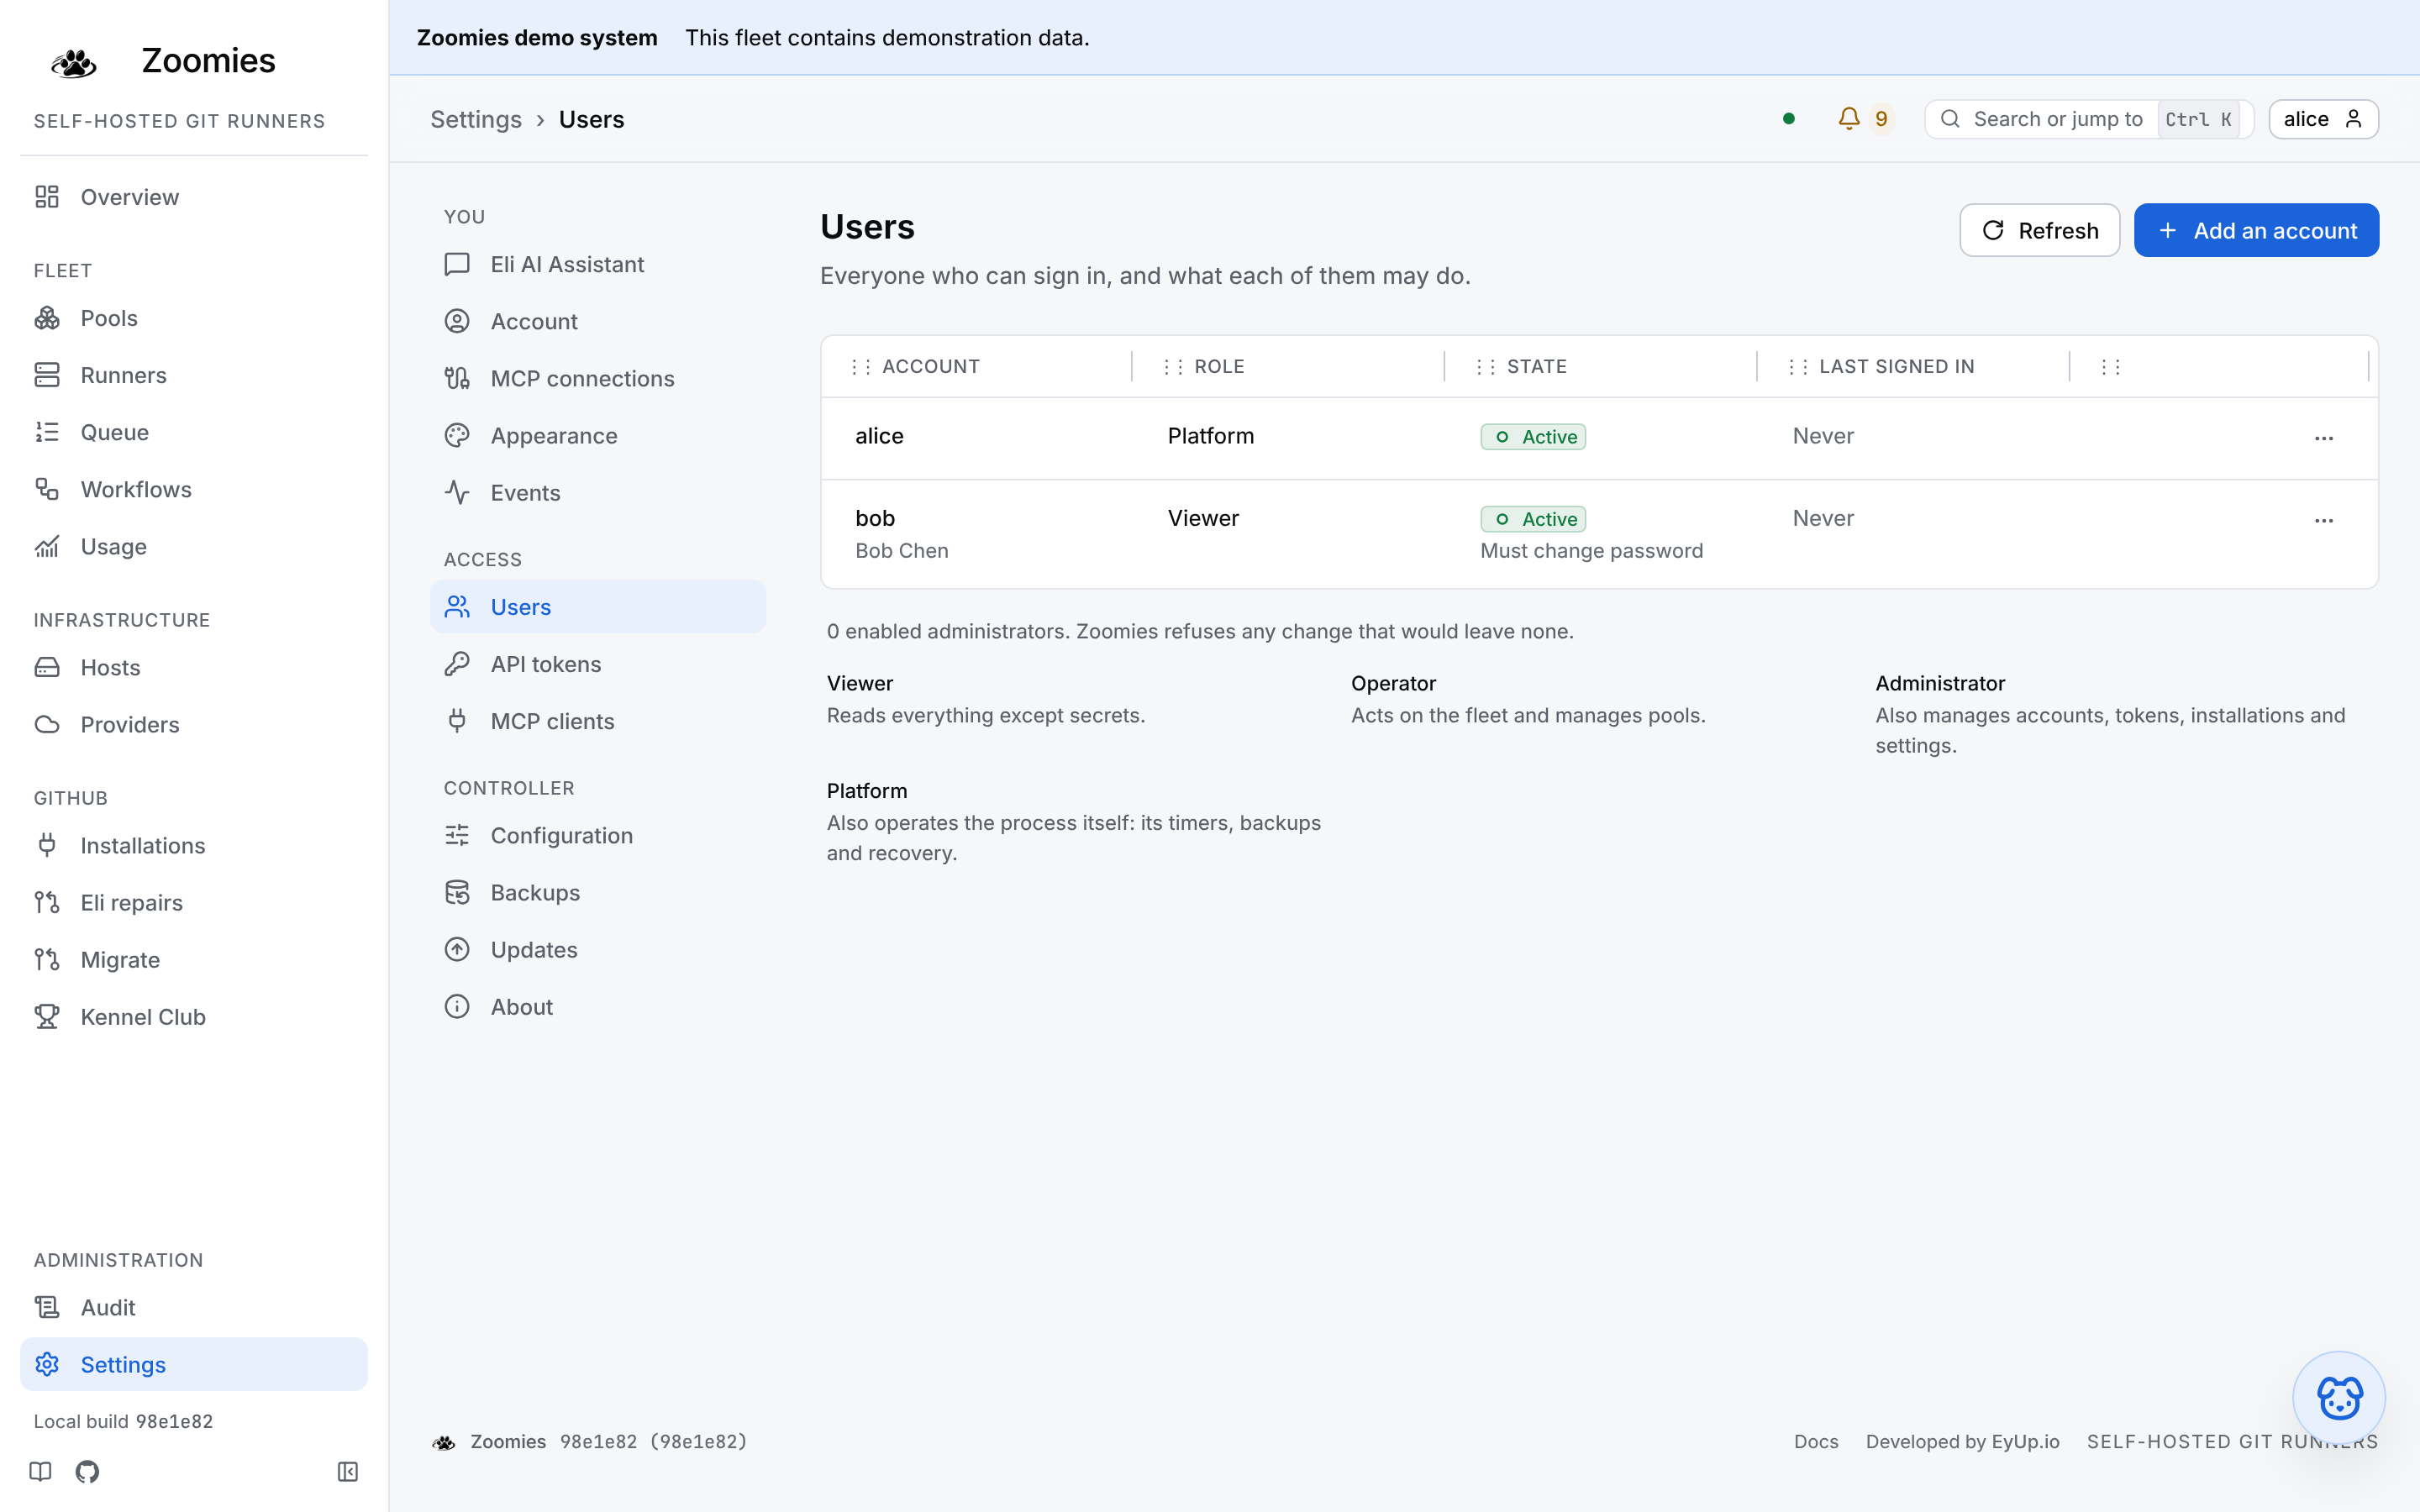This screenshot has height=1512, width=2420.
Task: Click the Last Signed In column handle
Action: [x=1798, y=367]
